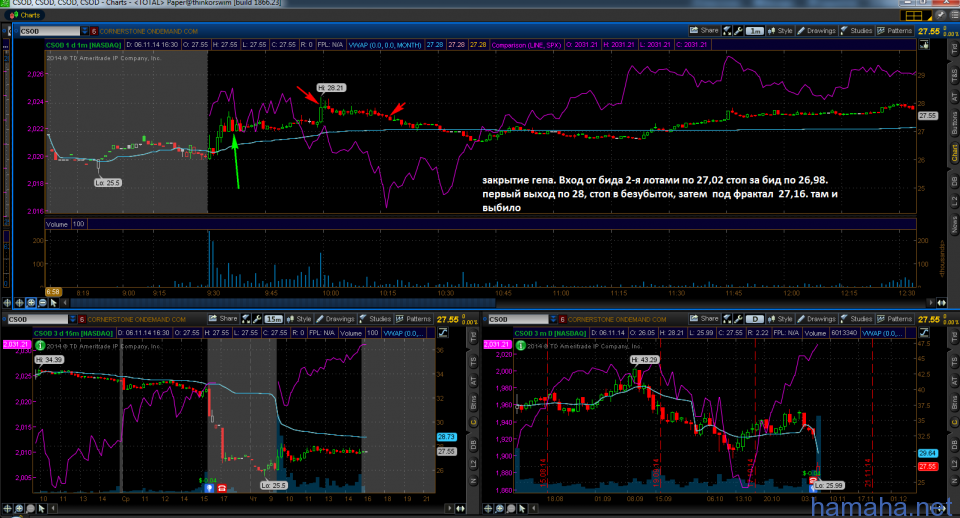Open Drawings menu in top chart
The image size is (960, 518).
[817, 31]
